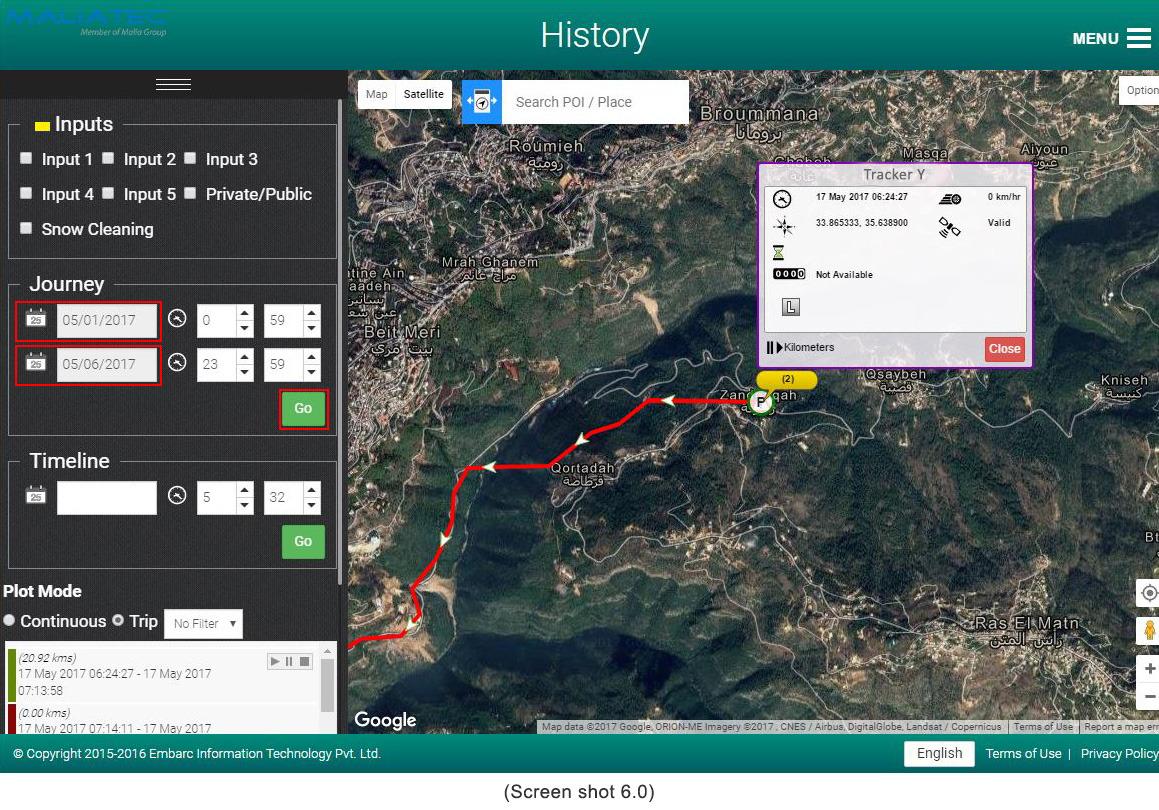Click the satellite GPS validity icon
The height and width of the screenshot is (810, 1159).
click(x=949, y=226)
